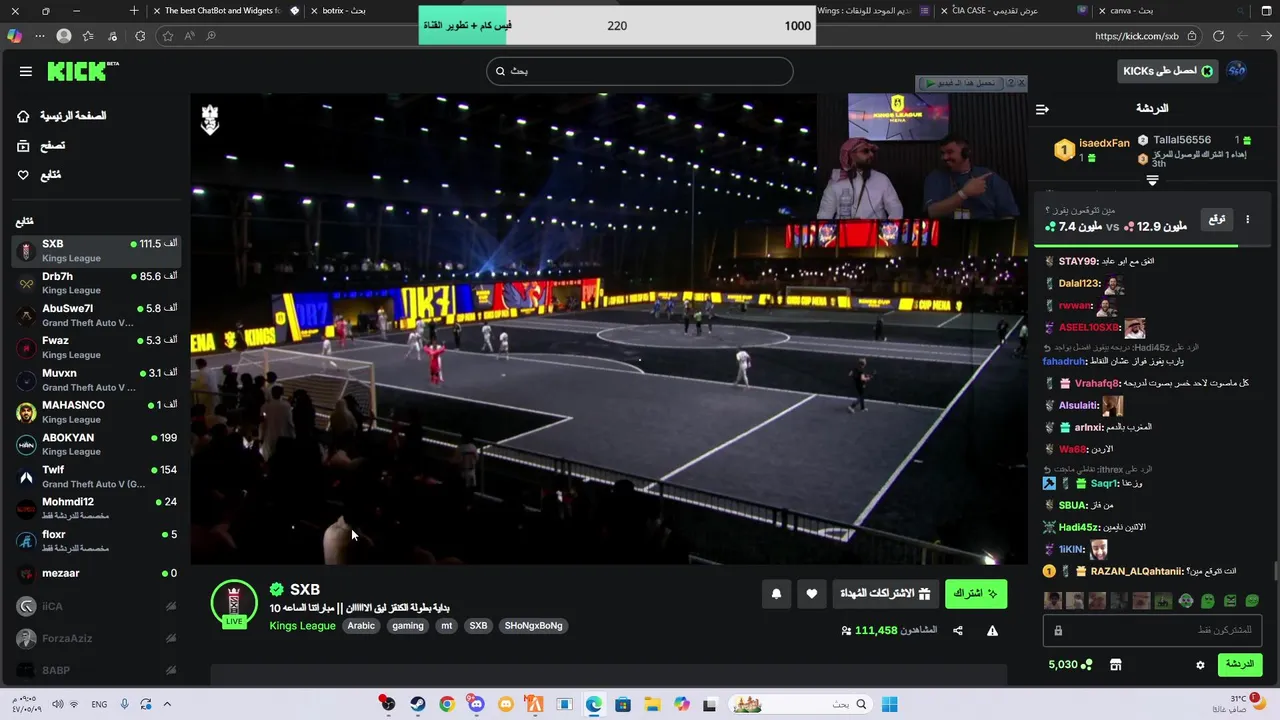Click the green Chat (الدردشة) send button

[x=1239, y=664]
